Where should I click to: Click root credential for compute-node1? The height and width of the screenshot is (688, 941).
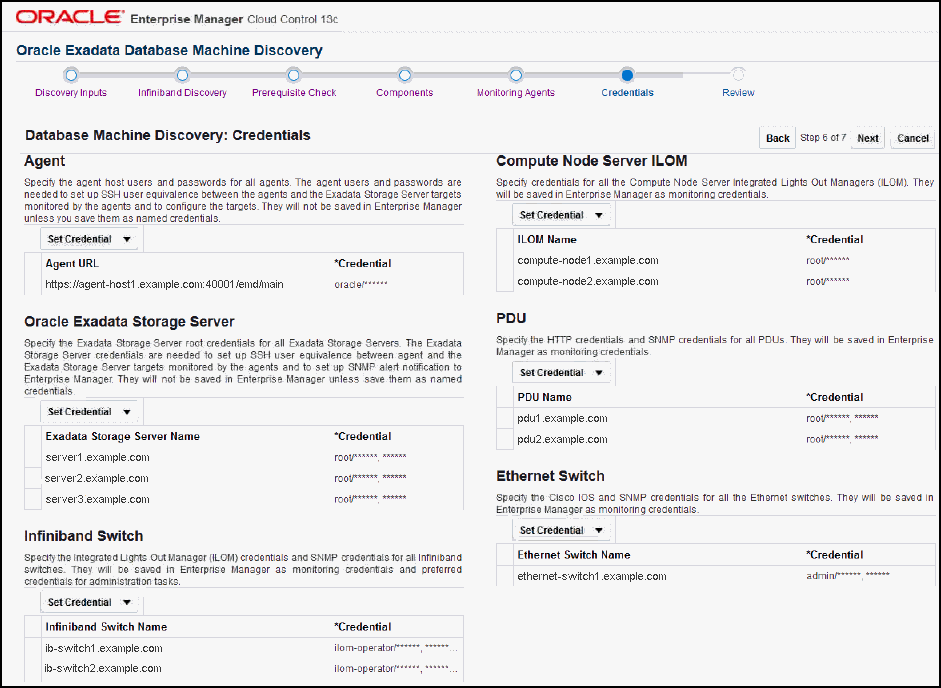click(x=828, y=261)
